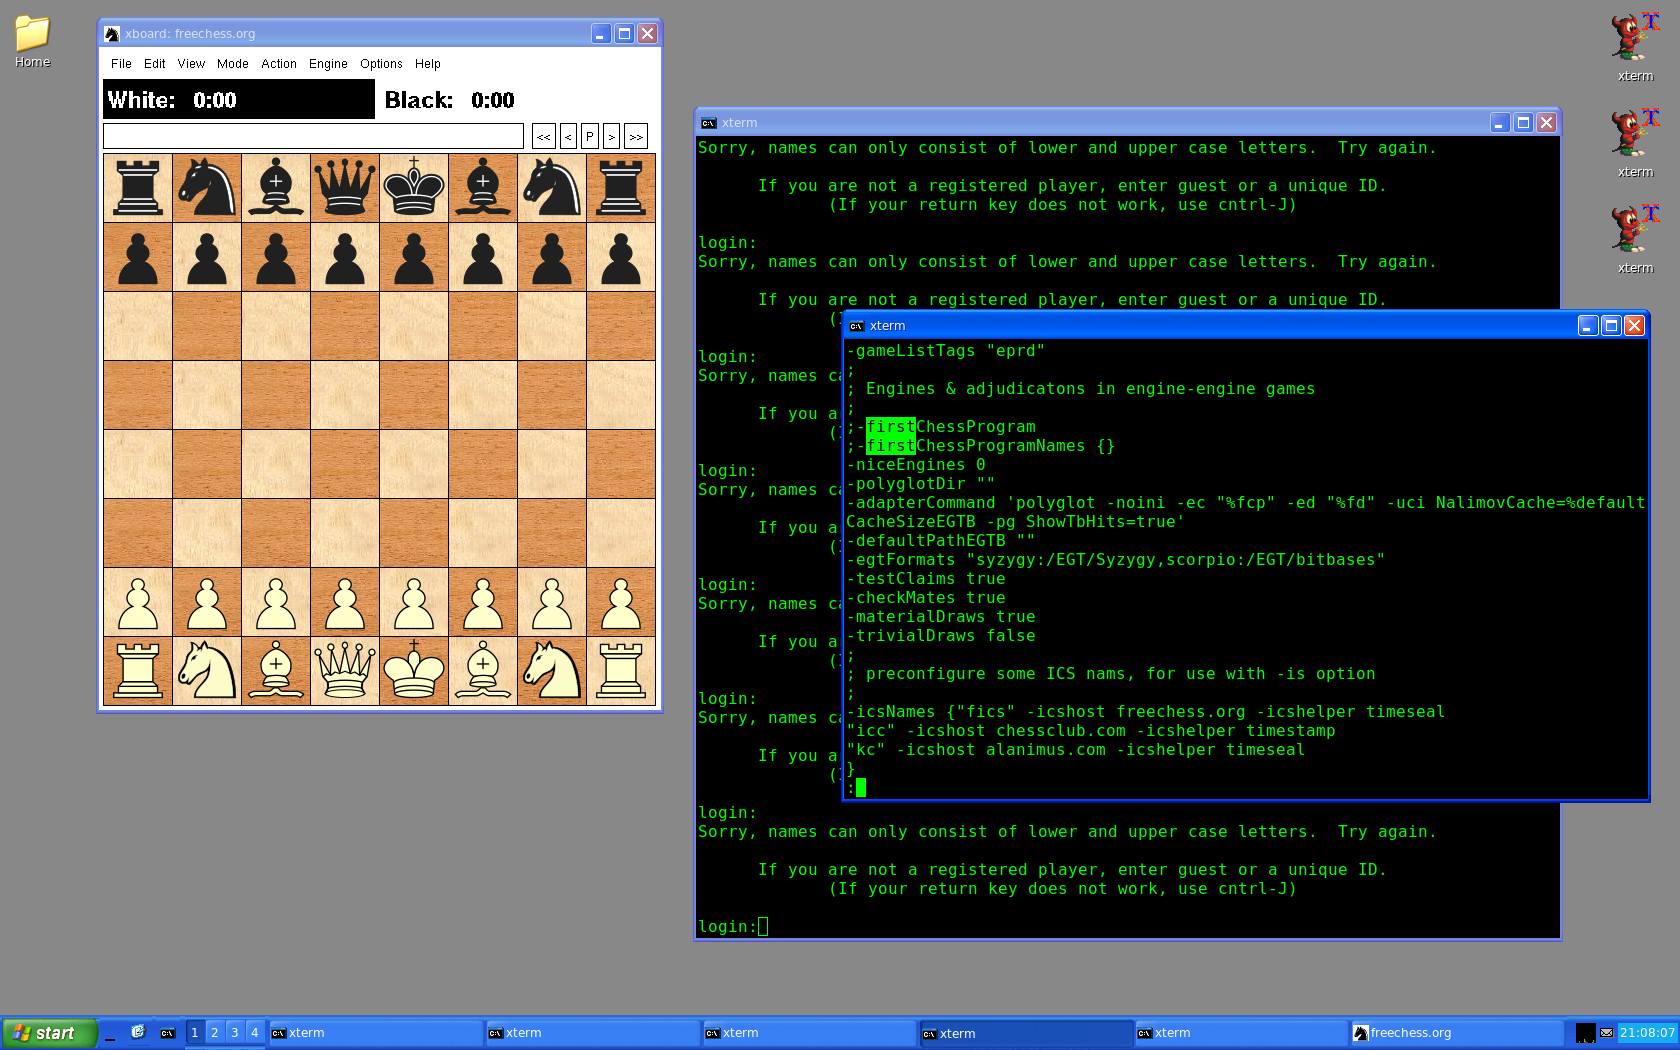Select black pawn on e7
The width and height of the screenshot is (1680, 1050).
[x=414, y=257]
